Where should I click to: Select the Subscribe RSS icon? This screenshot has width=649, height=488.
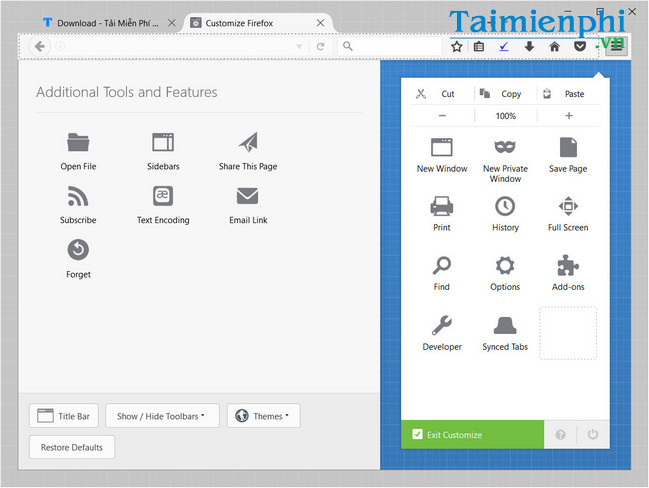[x=78, y=196]
